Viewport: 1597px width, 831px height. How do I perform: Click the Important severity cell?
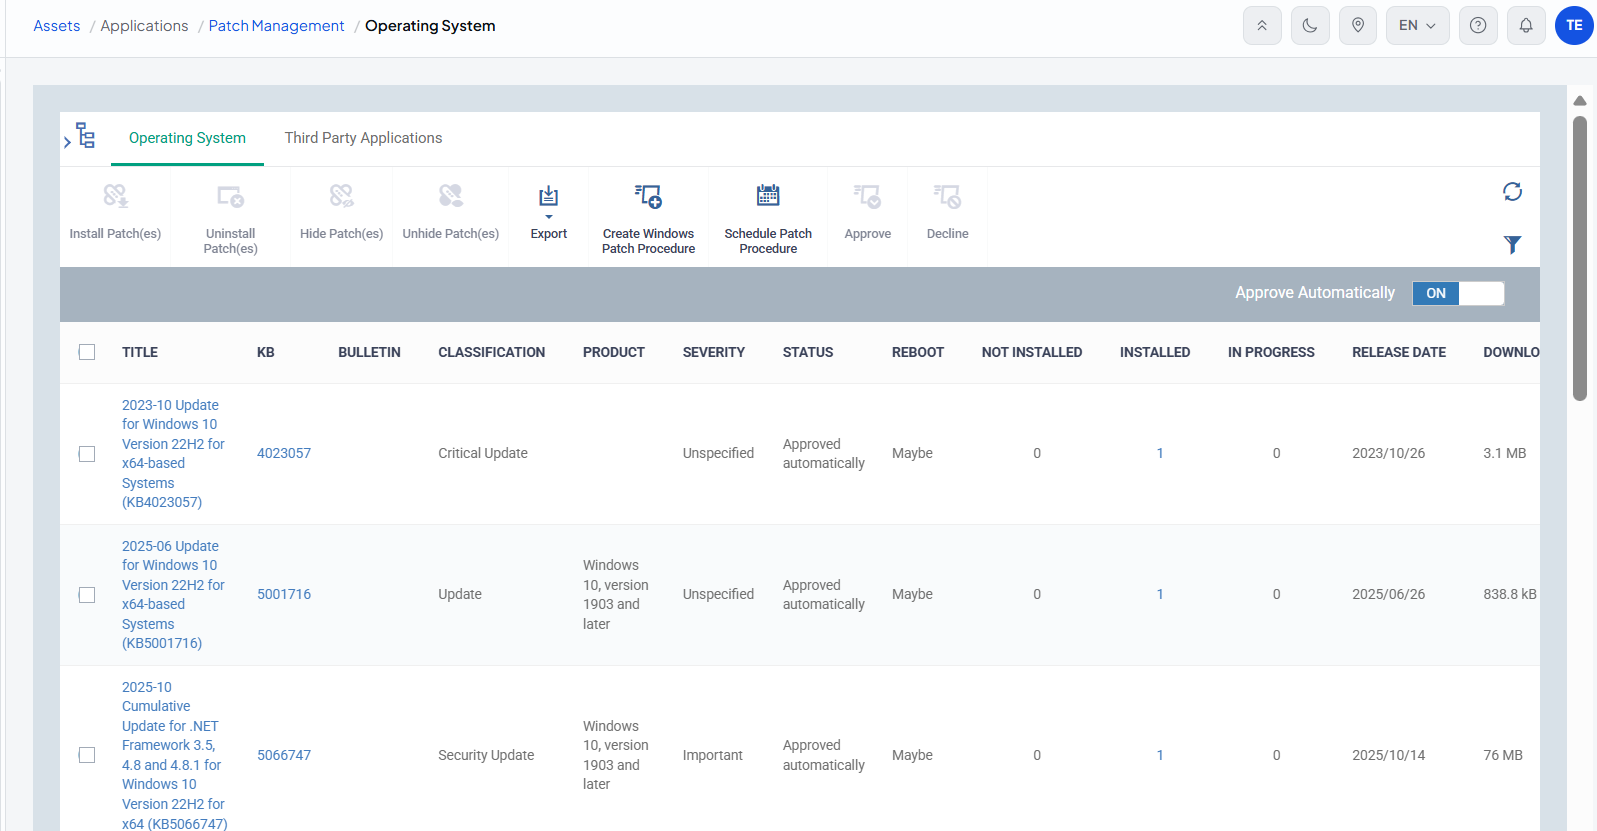click(713, 755)
